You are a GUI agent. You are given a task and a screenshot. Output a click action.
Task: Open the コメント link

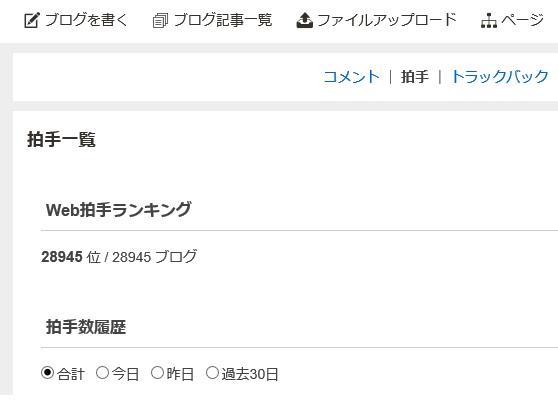(x=352, y=77)
